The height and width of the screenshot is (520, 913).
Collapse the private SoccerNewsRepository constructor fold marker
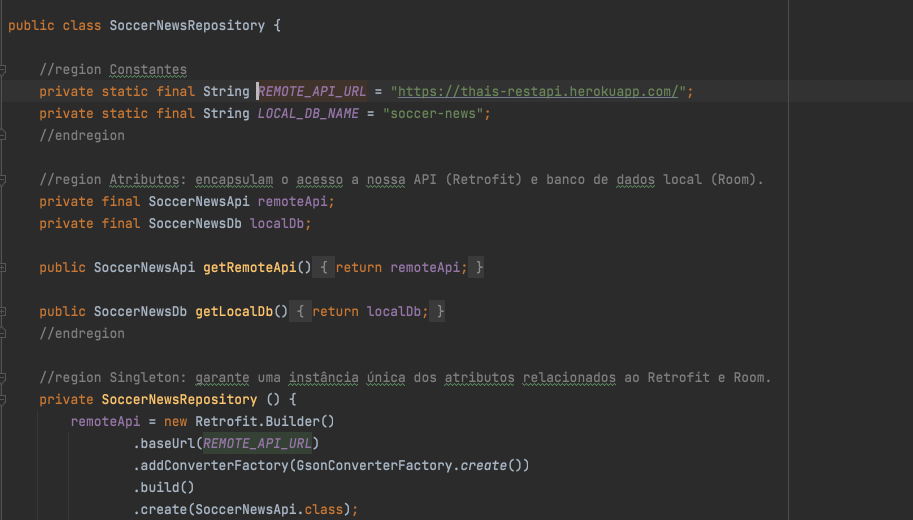coord(2,400)
